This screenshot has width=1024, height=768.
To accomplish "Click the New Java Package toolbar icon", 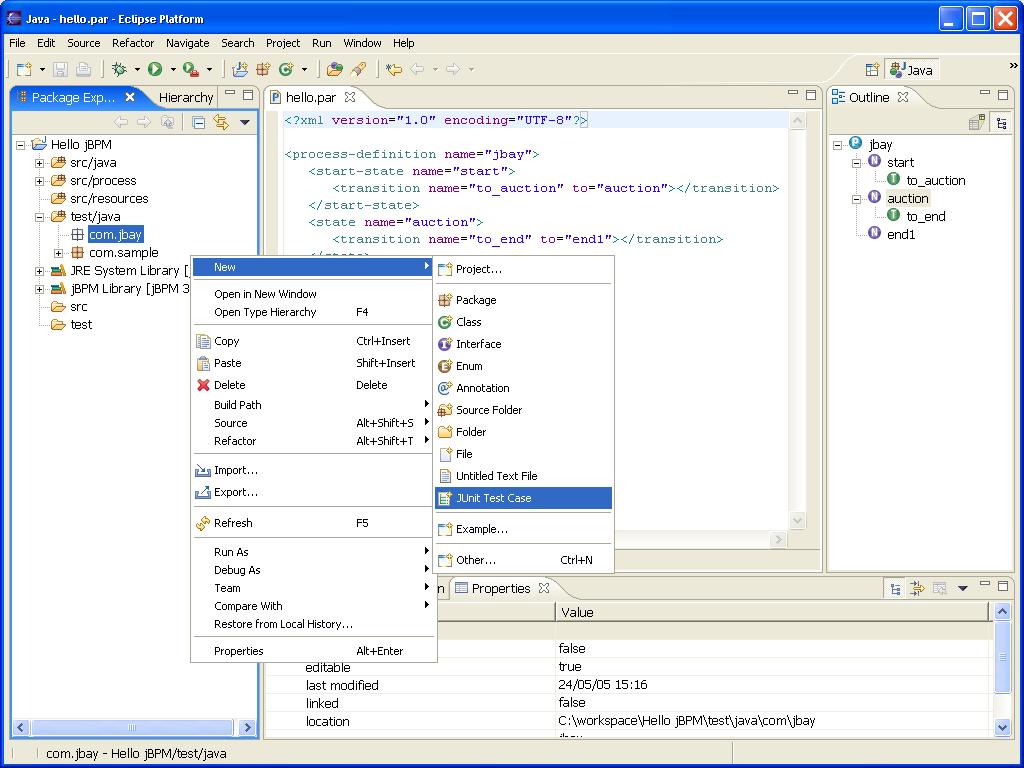I will 263,69.
